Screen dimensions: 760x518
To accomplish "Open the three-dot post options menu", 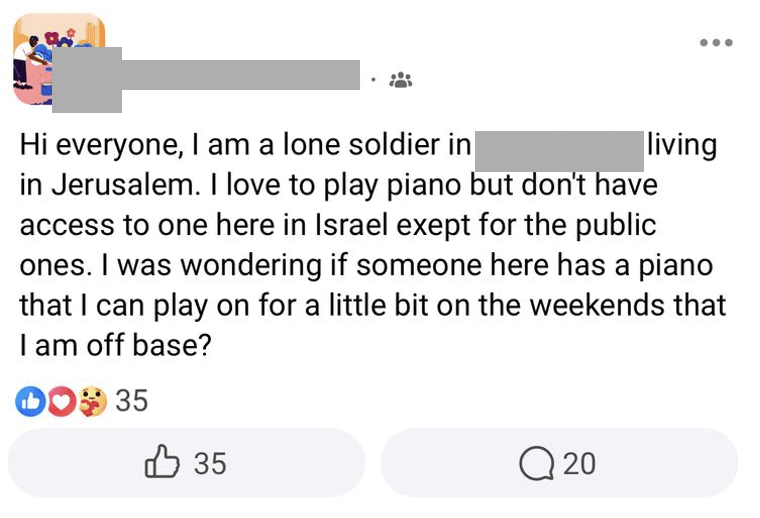I will click(x=716, y=43).
